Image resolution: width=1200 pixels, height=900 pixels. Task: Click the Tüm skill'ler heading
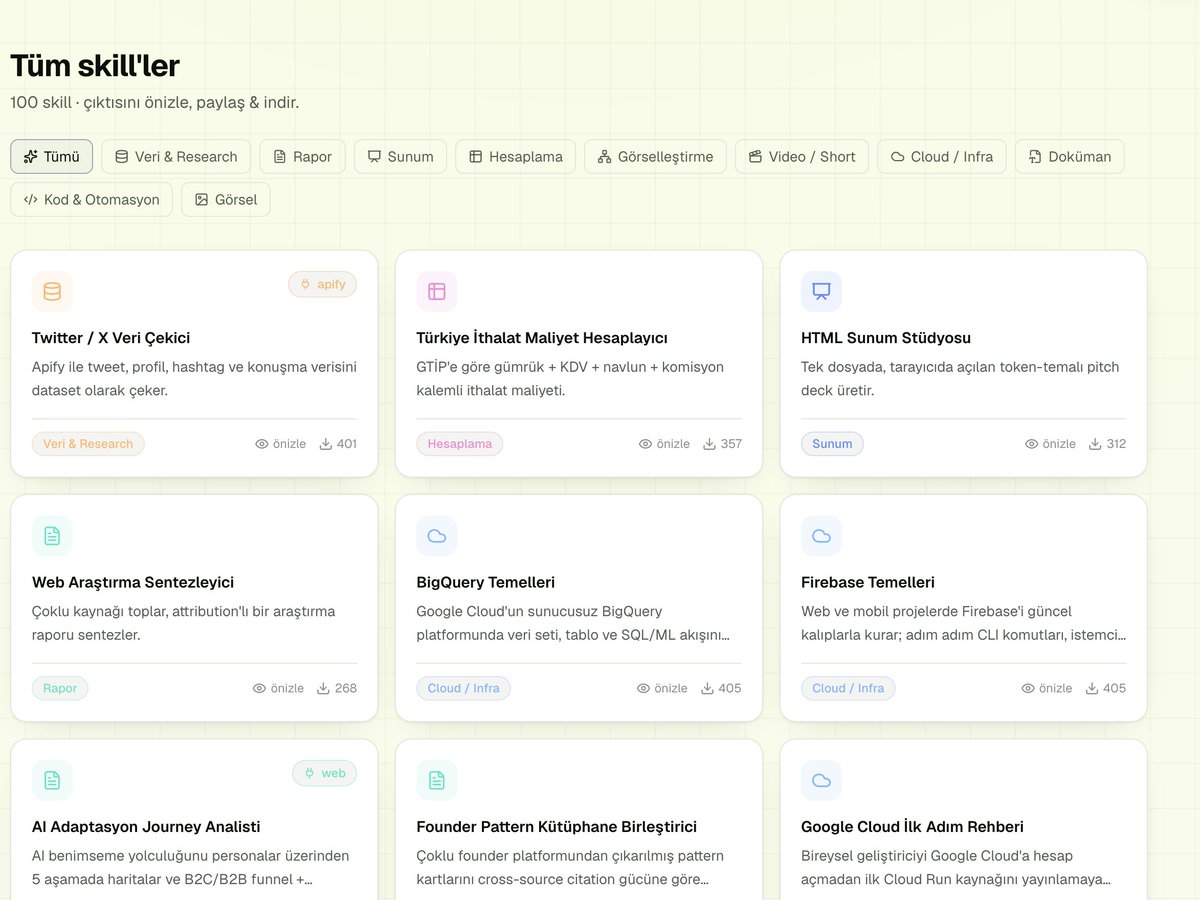tap(95, 66)
